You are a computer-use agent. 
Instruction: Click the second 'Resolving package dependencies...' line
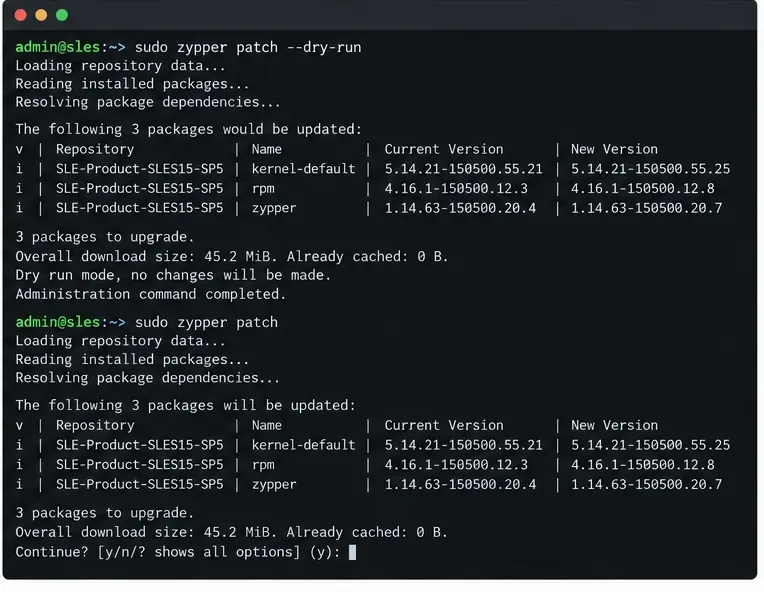(x=148, y=378)
